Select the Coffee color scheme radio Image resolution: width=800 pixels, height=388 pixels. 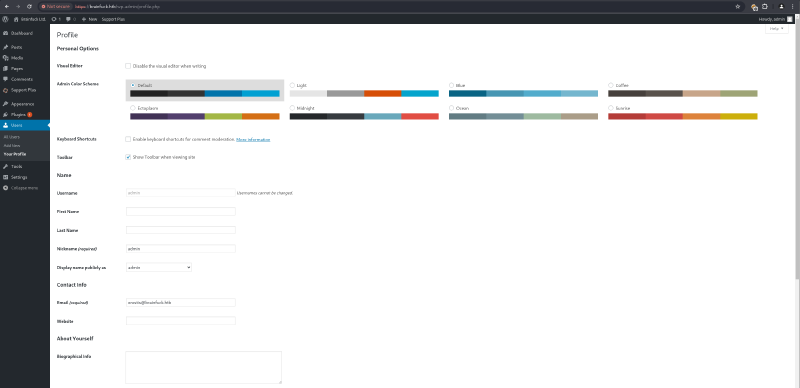[x=611, y=85]
